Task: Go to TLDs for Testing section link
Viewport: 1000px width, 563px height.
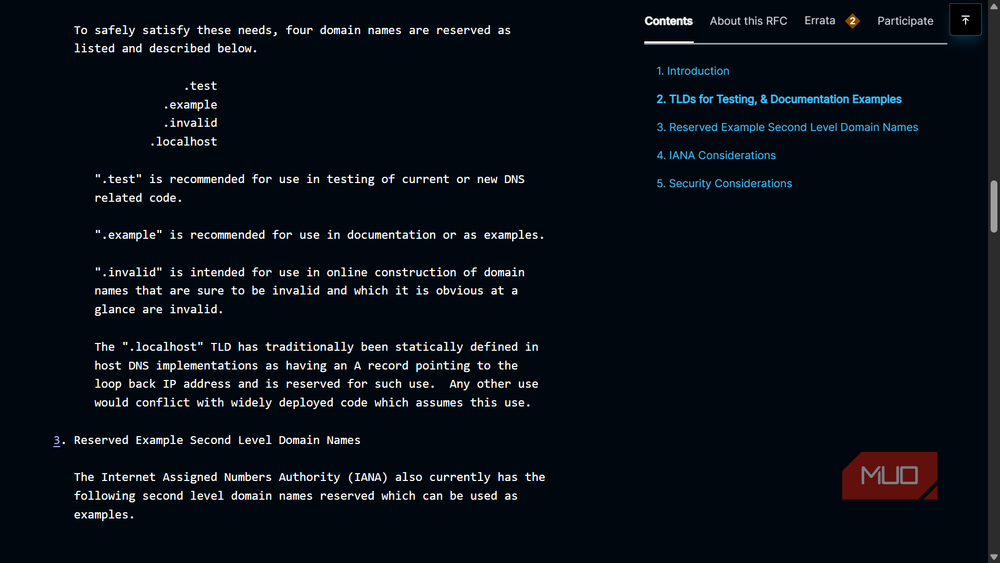Action: [779, 99]
